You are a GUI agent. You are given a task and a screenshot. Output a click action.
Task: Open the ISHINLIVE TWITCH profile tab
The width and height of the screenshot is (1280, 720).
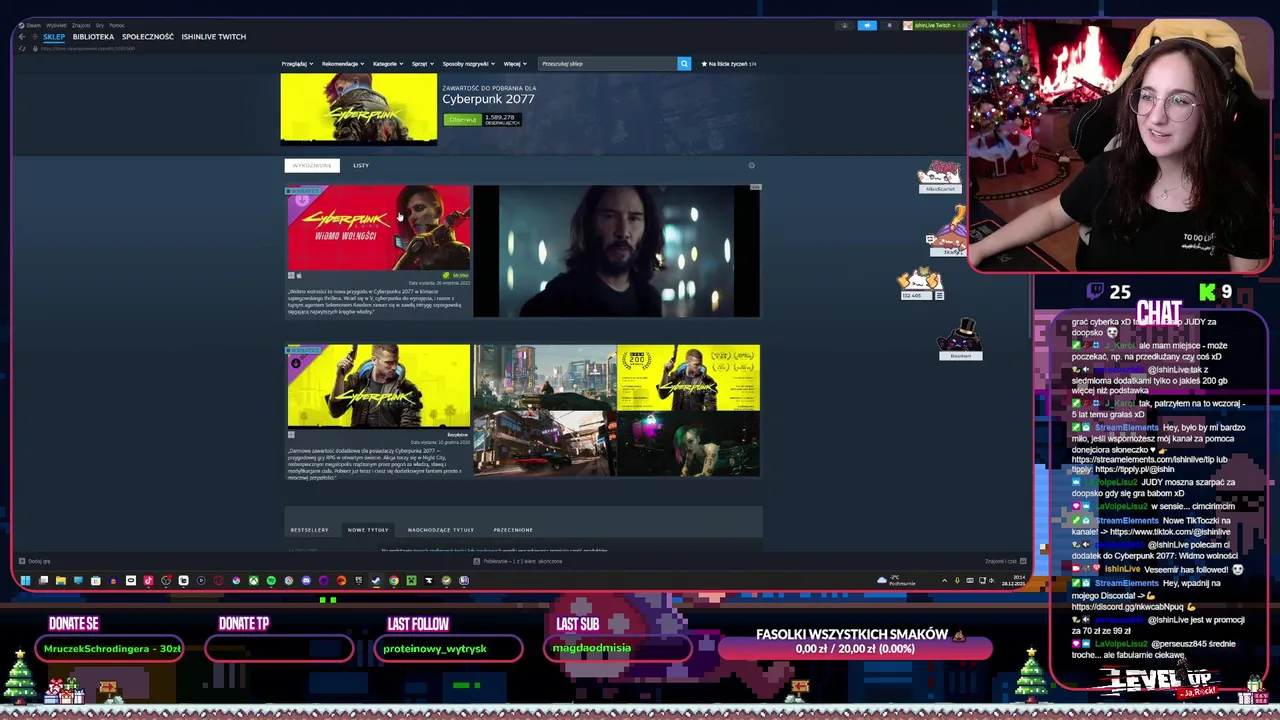[214, 37]
